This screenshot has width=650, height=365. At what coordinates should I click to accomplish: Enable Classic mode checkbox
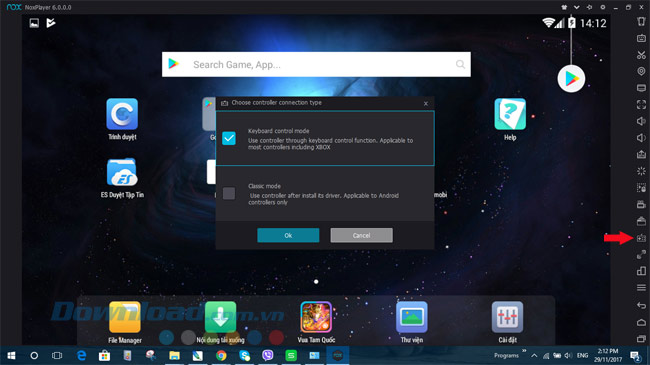click(x=229, y=193)
